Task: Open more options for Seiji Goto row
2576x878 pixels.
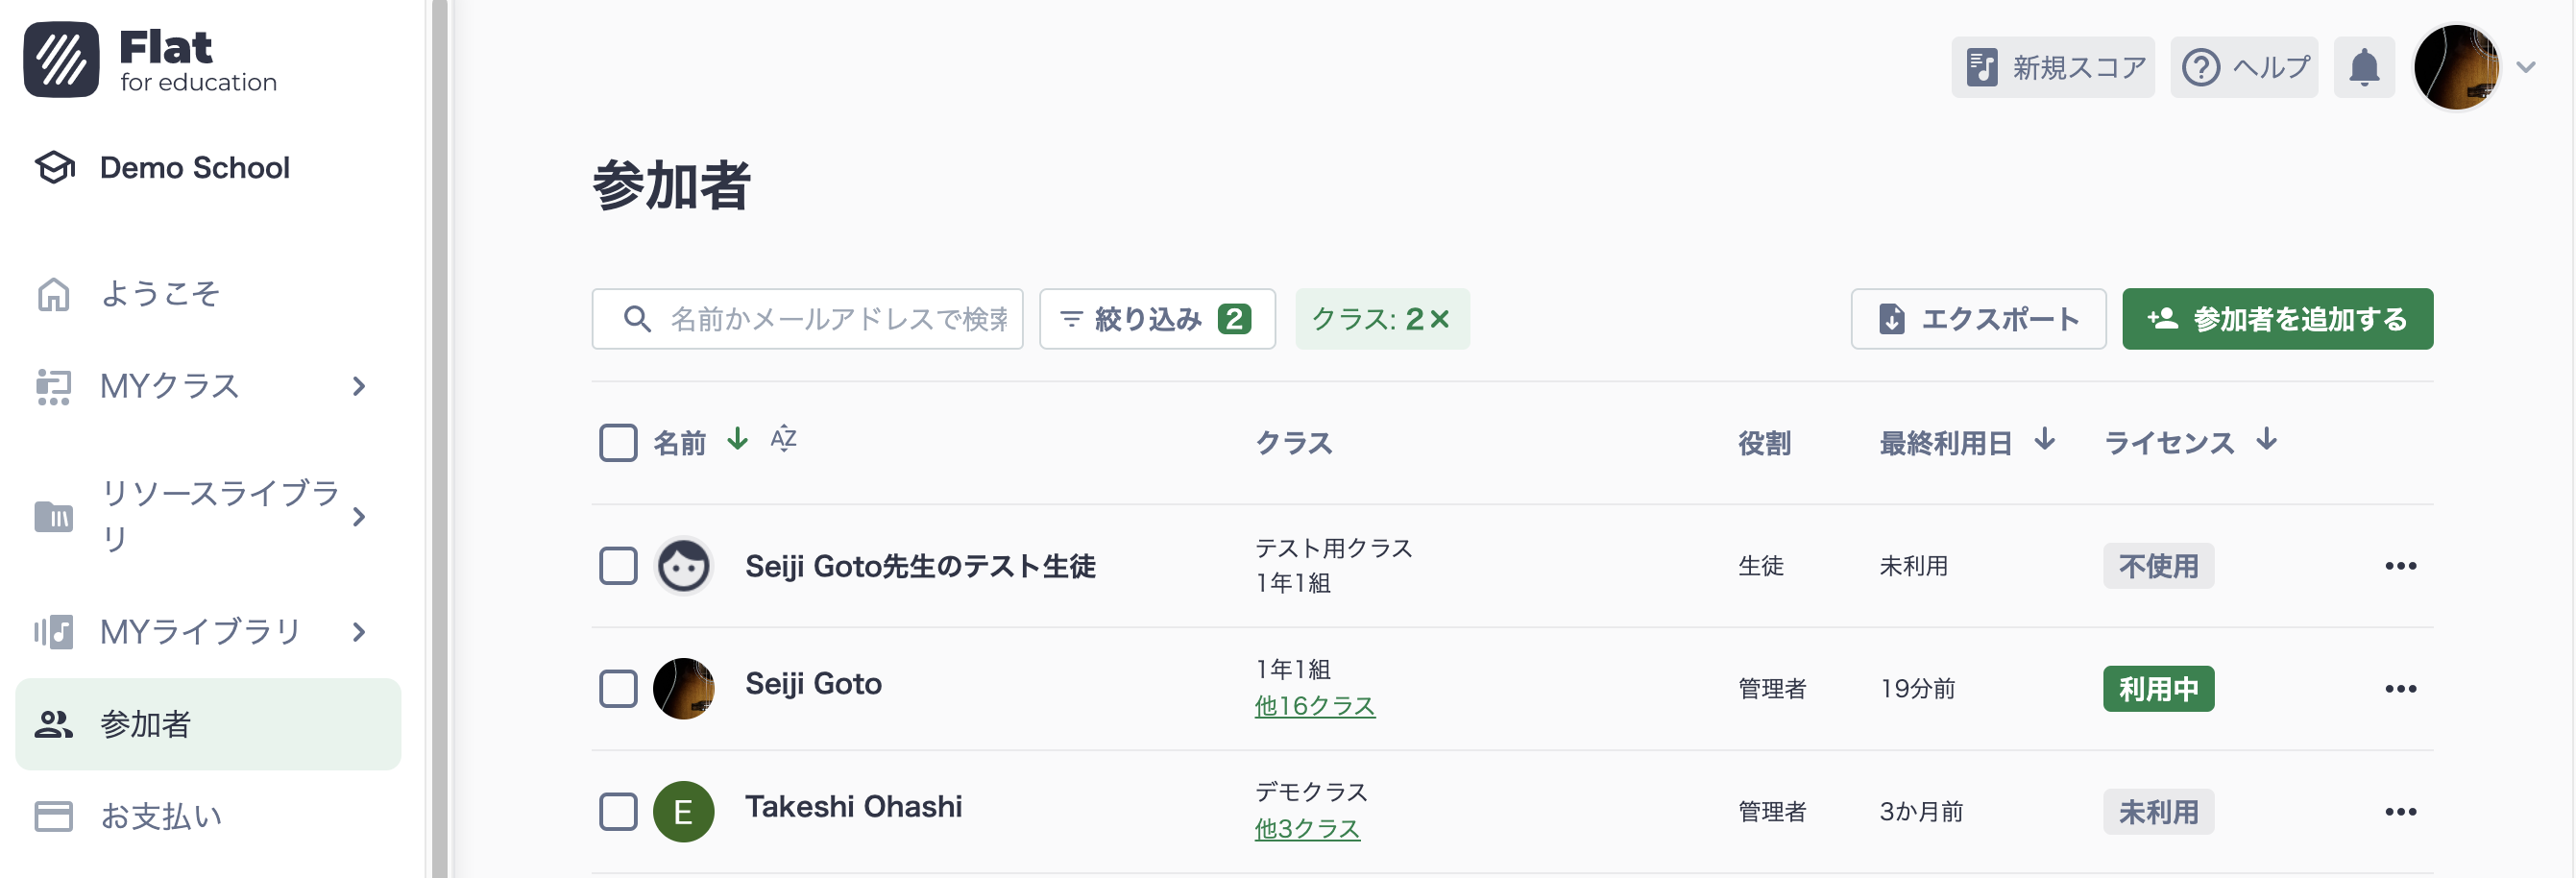Action: (2400, 689)
